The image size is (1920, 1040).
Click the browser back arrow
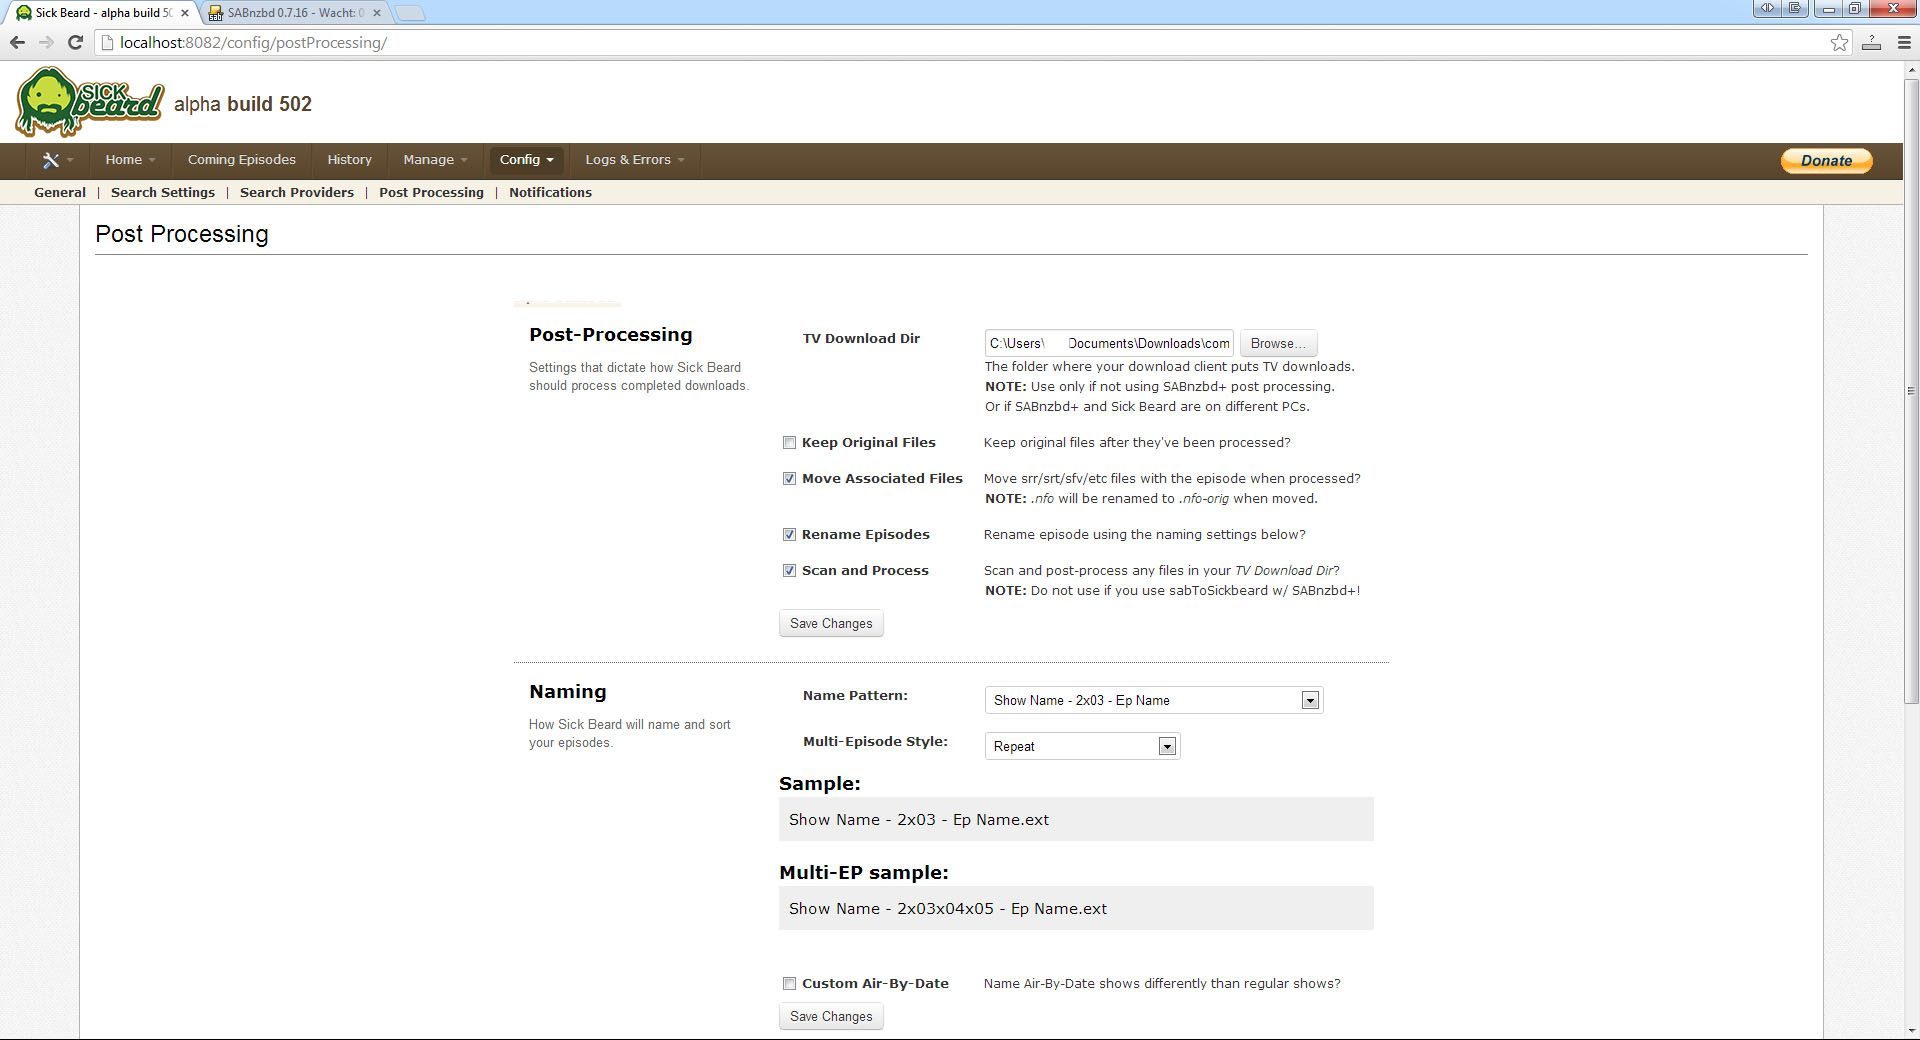coord(17,42)
